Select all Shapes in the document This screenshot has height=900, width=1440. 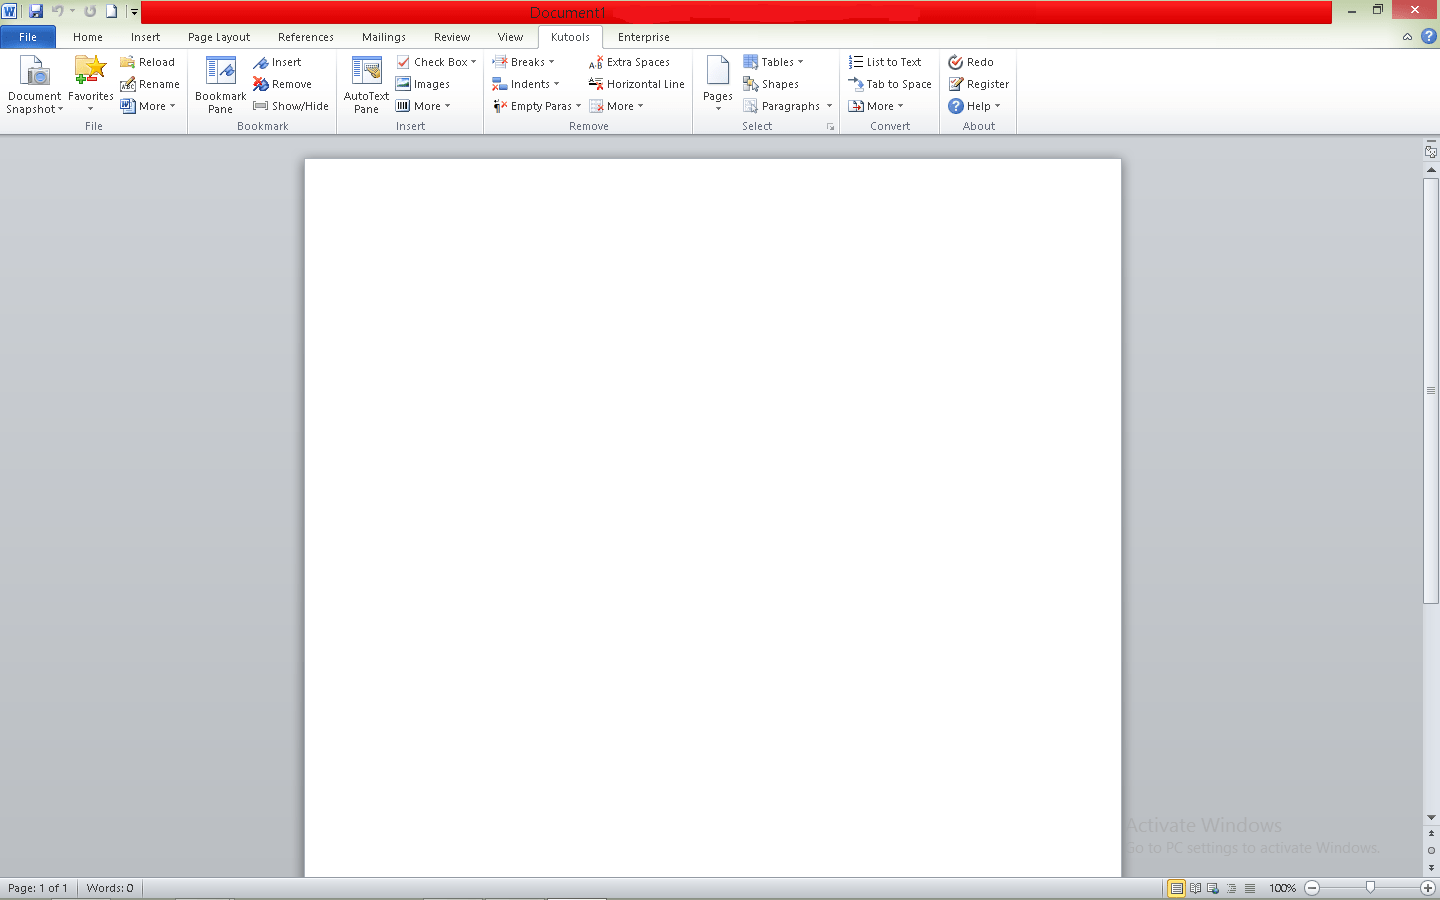pyautogui.click(x=770, y=84)
